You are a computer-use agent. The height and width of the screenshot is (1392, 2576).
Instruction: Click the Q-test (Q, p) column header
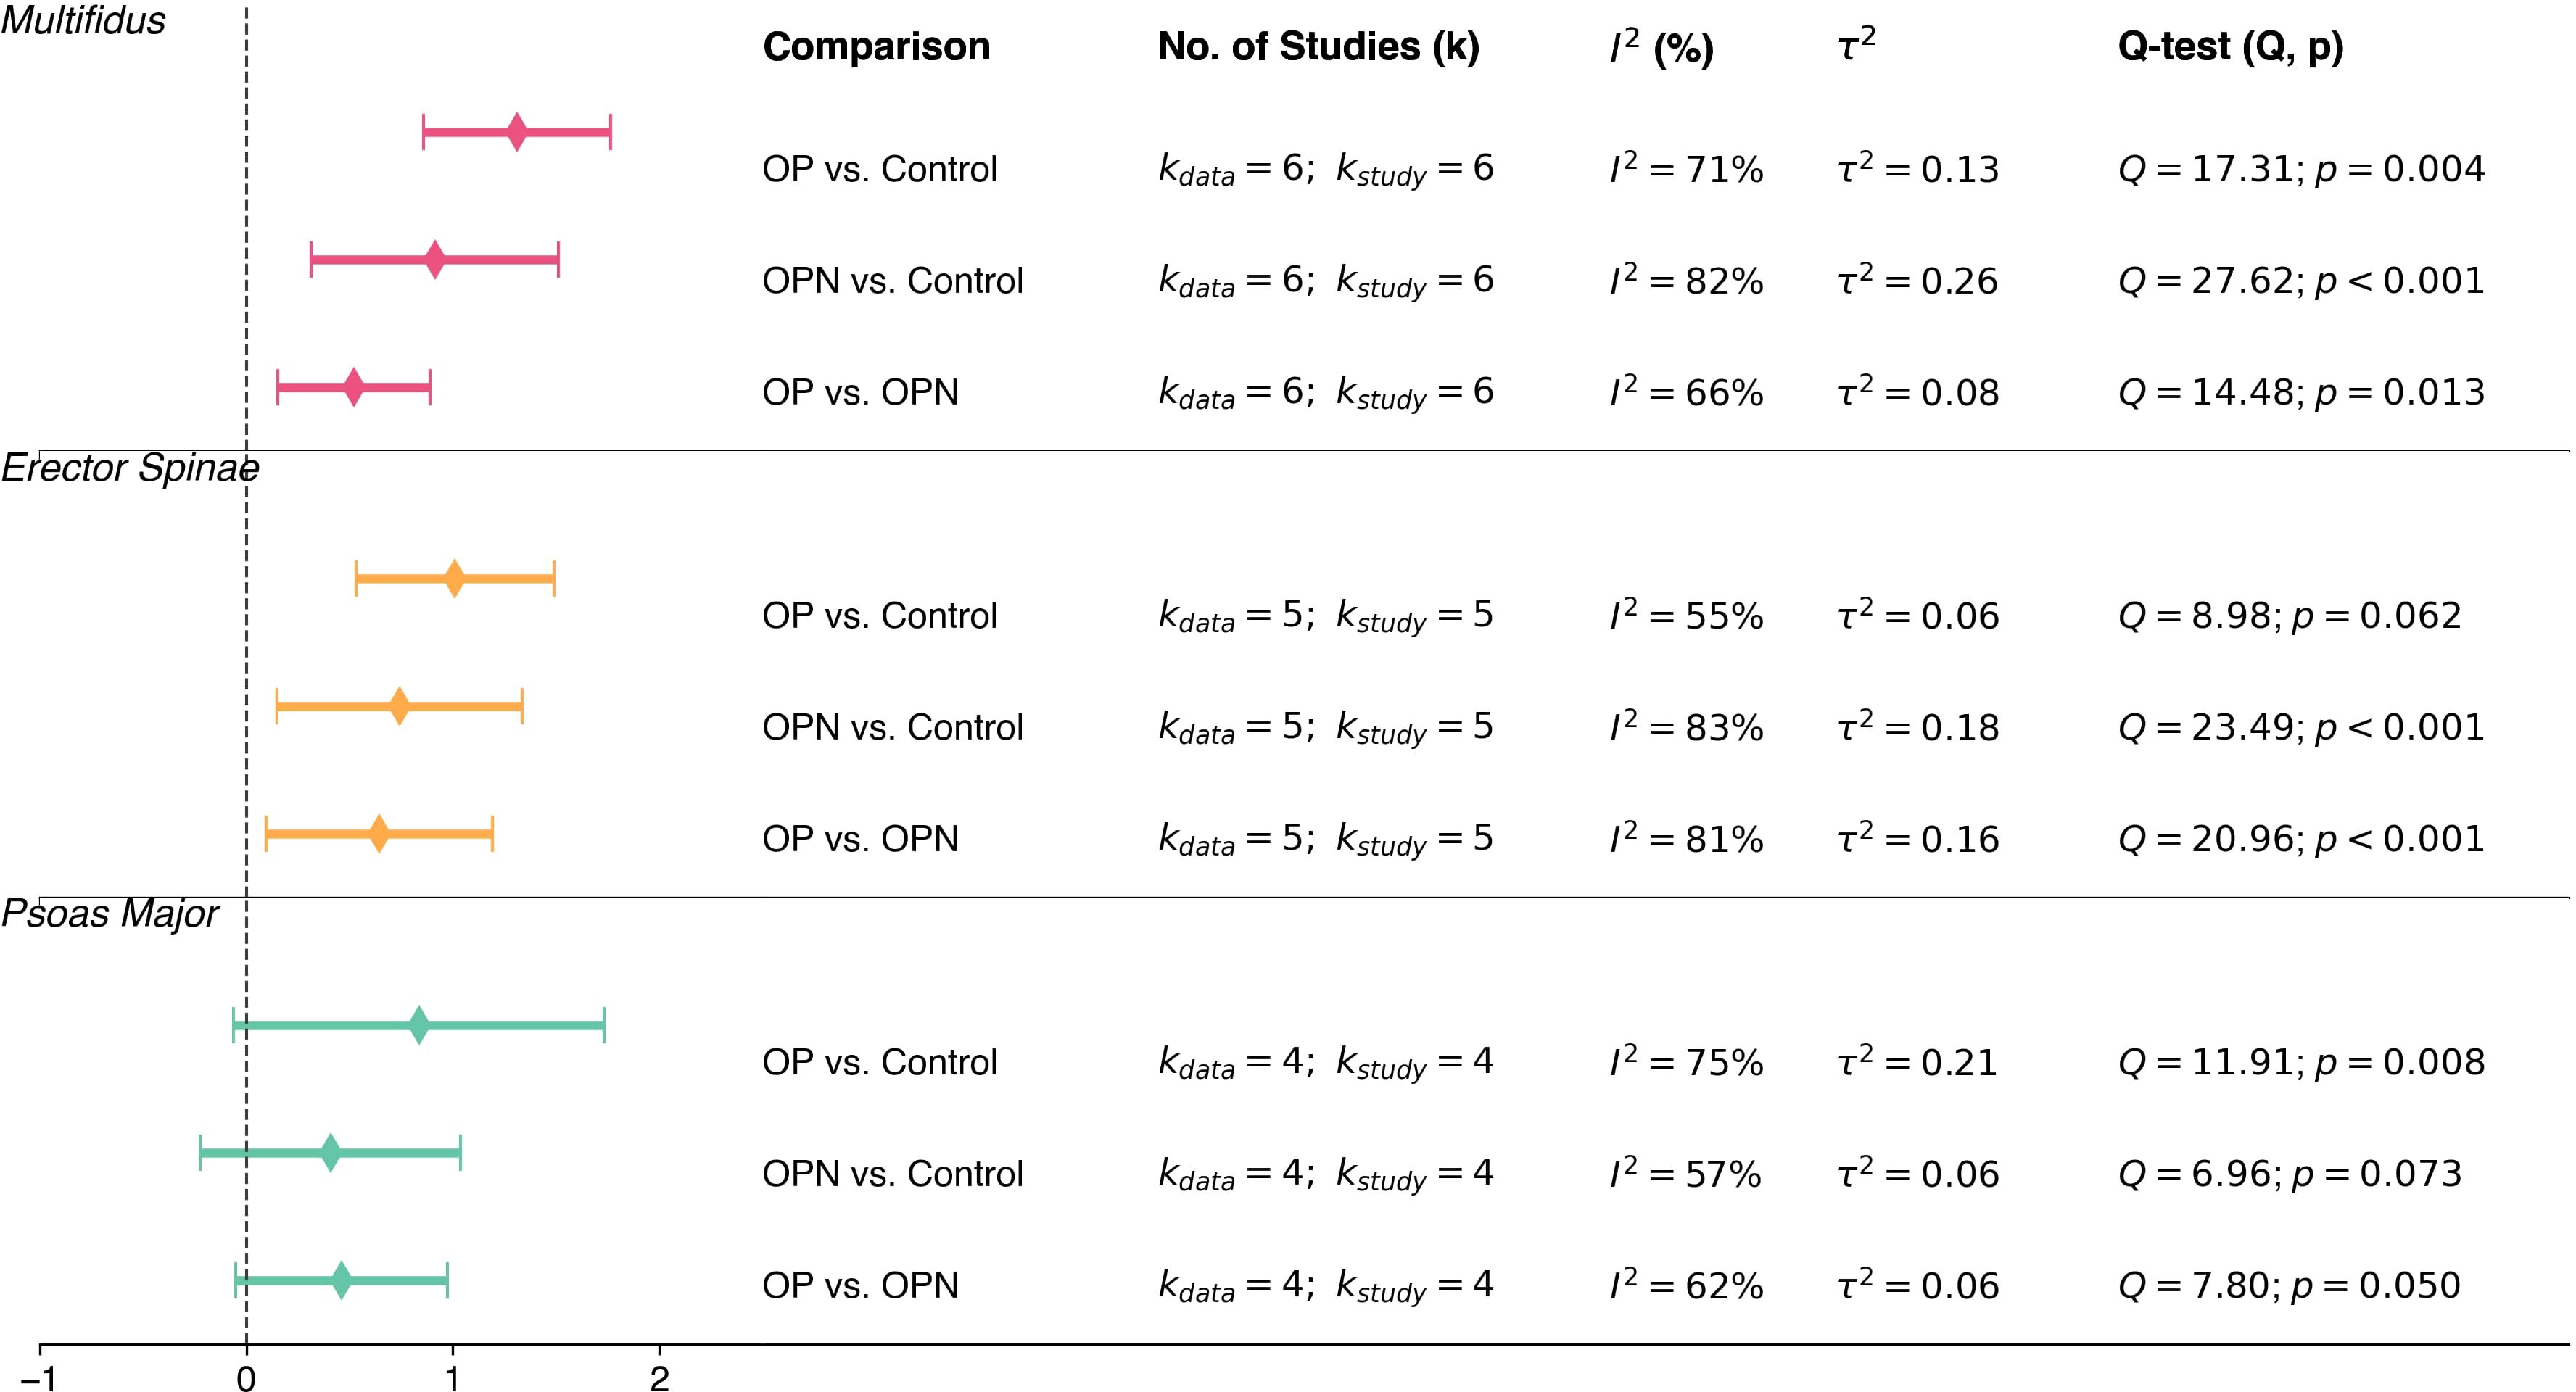click(2230, 47)
